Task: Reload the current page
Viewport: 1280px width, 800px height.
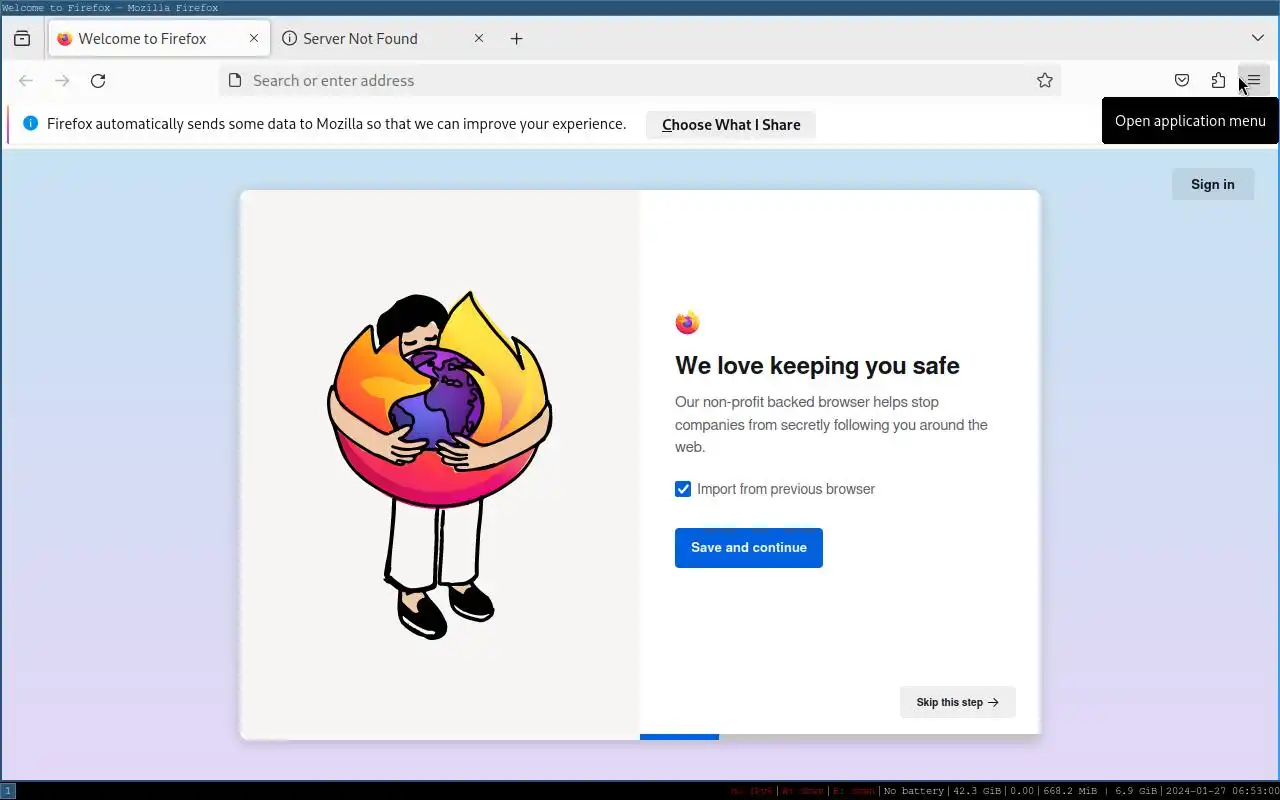Action: (98, 80)
